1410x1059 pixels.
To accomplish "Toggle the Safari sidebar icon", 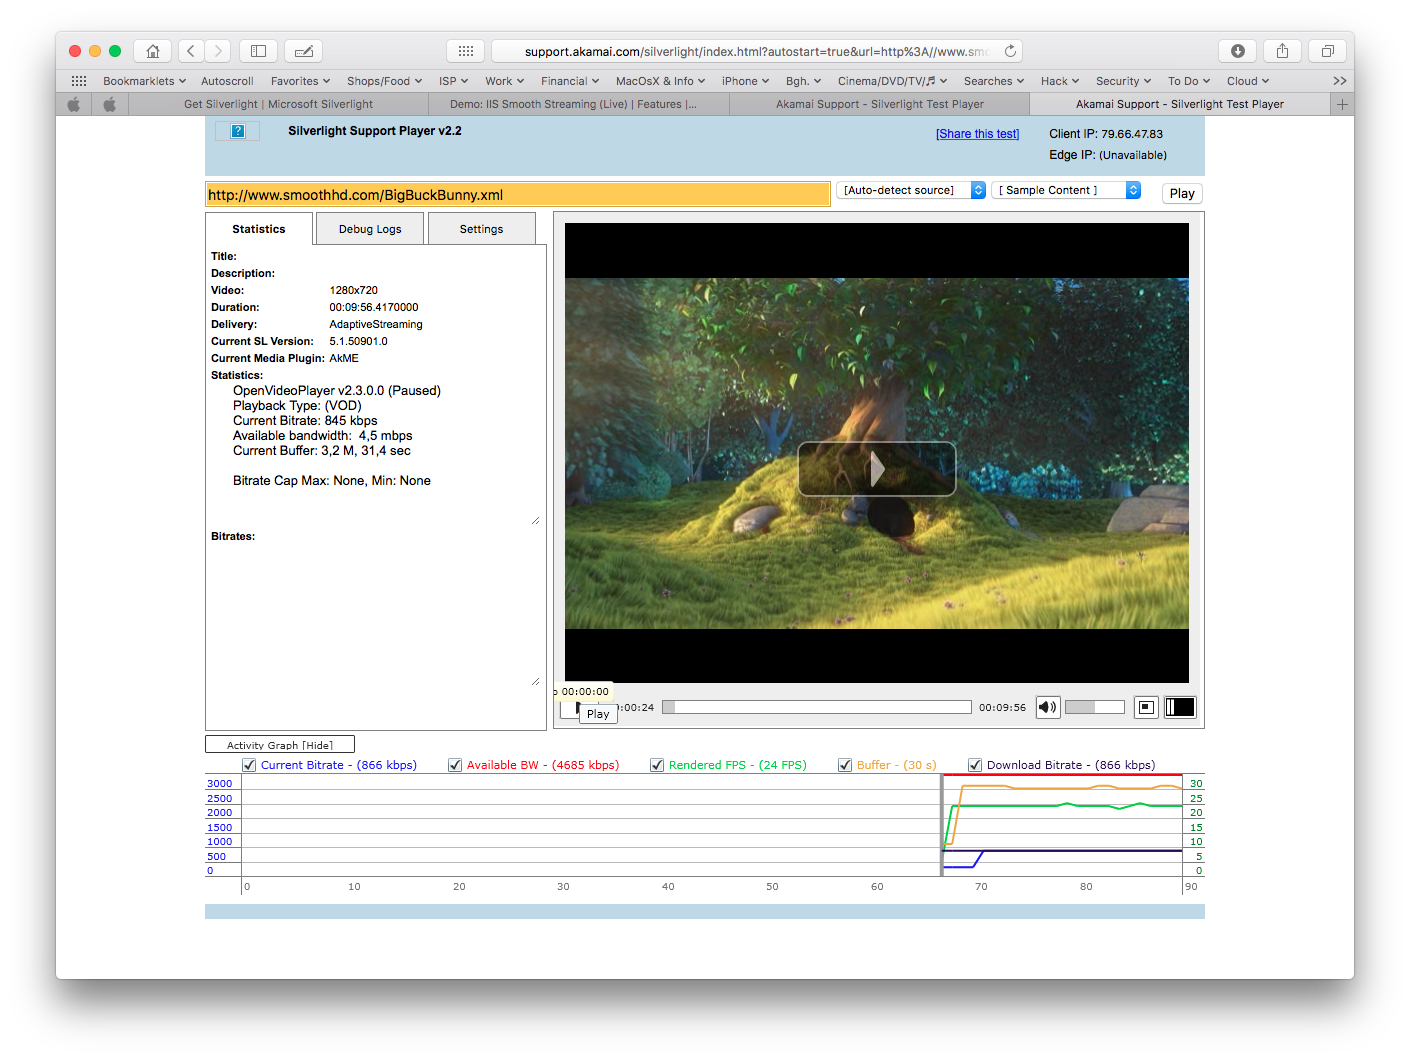I will pos(258,51).
